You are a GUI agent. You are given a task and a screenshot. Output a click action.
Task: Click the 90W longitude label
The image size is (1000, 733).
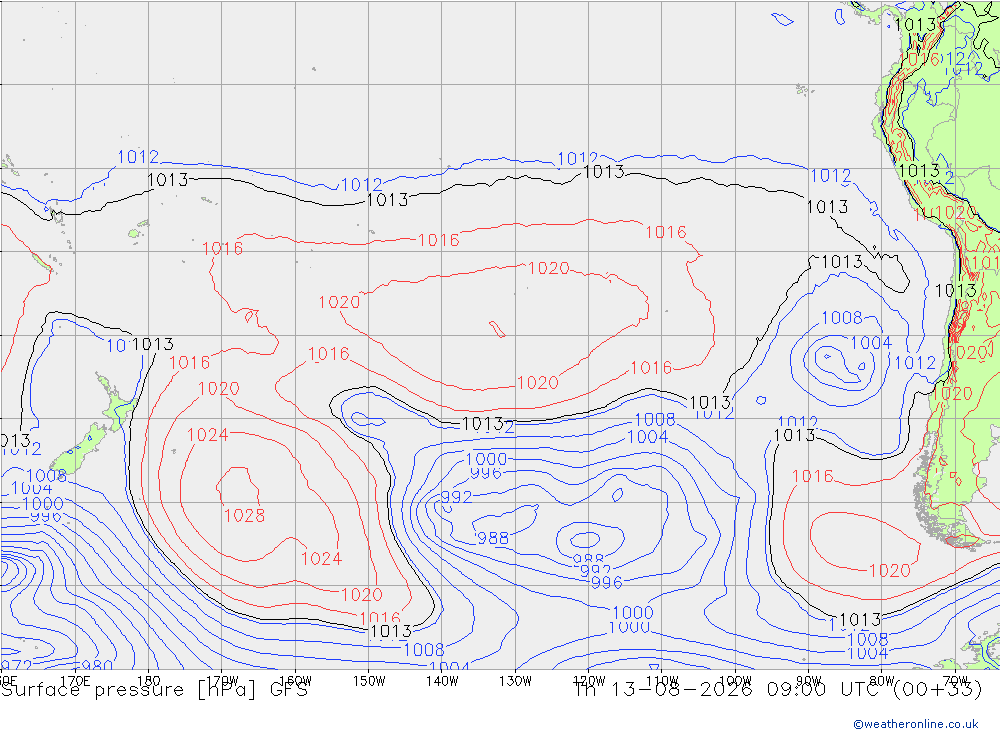coord(809,681)
